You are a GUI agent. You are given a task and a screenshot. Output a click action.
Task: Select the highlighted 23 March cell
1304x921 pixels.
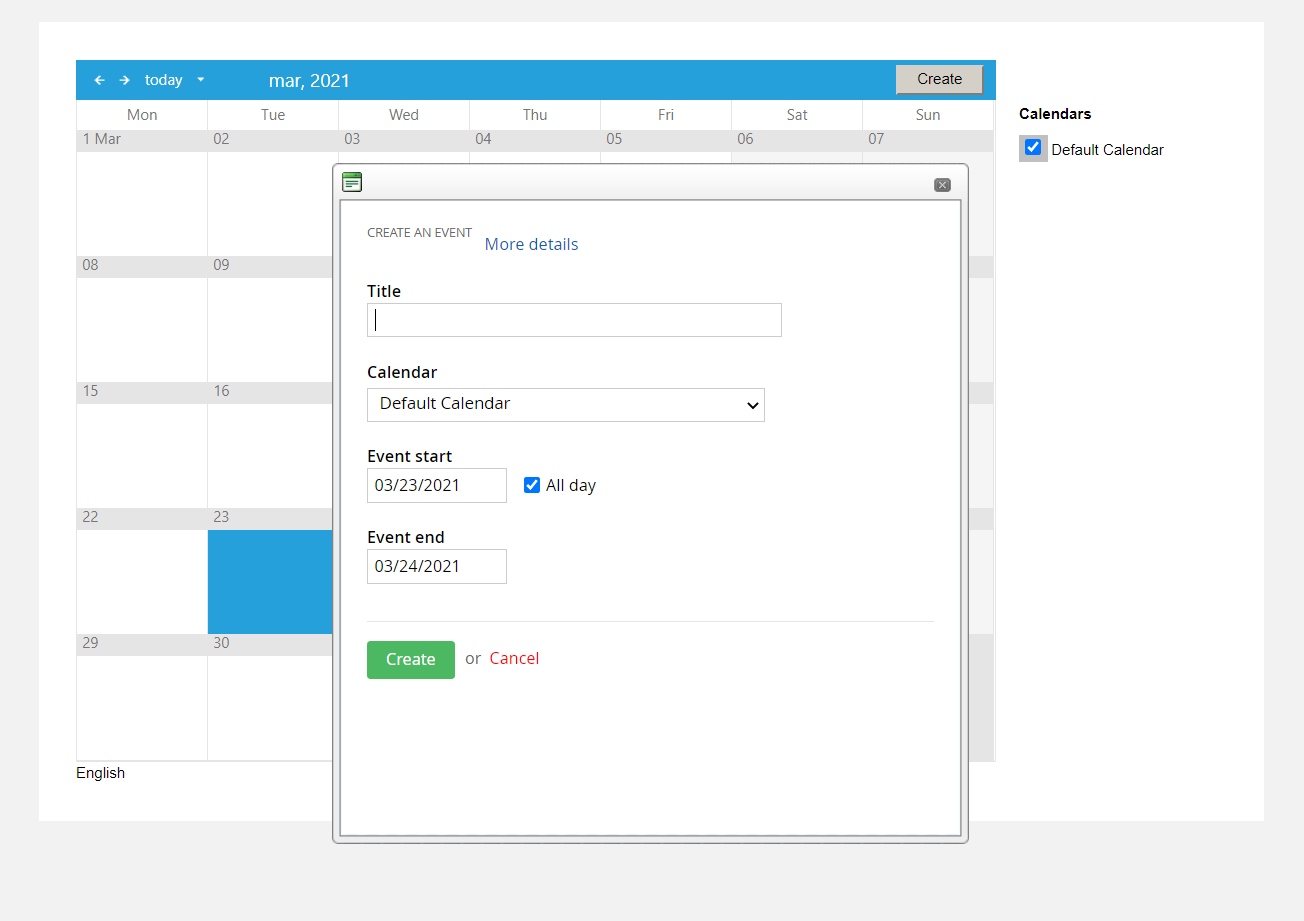pyautogui.click(x=270, y=581)
